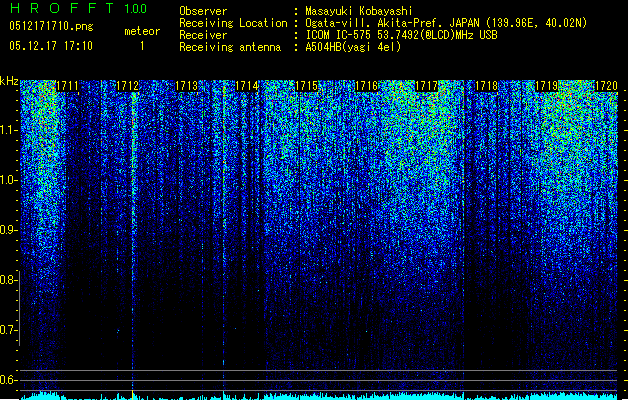Screen dimensions: 629x400
Task: Click the date stamp 05.12.17 17:10
Action: pos(51,46)
